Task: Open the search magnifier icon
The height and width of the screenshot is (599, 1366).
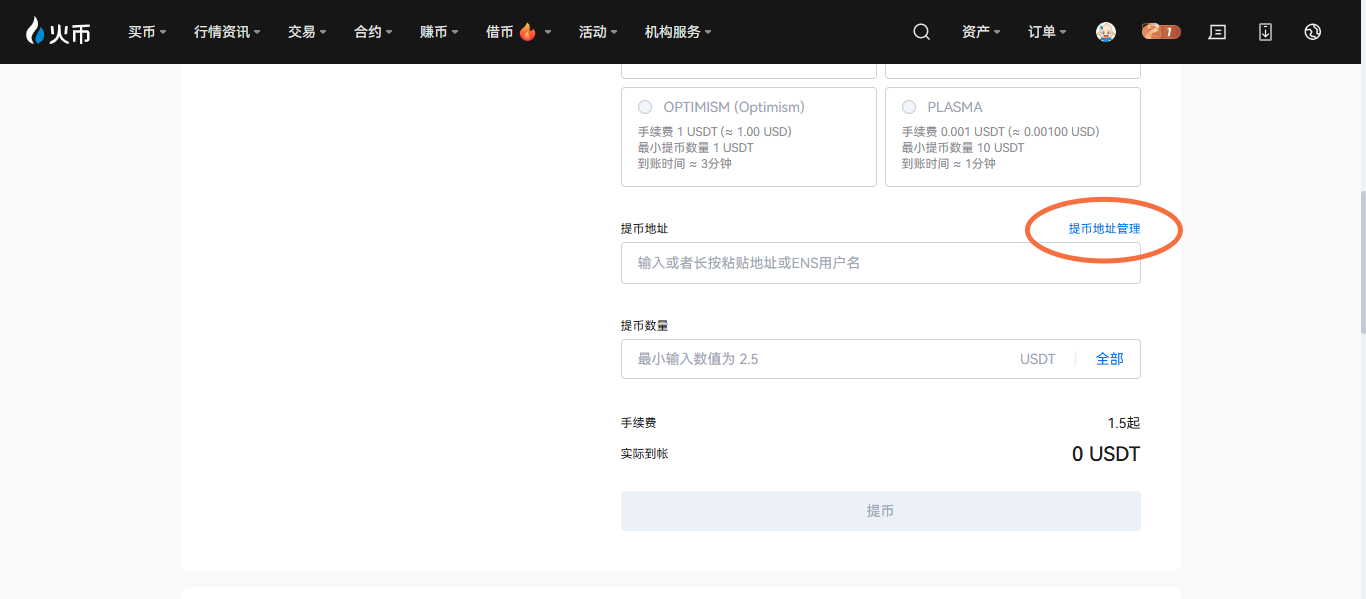Action: point(921,32)
